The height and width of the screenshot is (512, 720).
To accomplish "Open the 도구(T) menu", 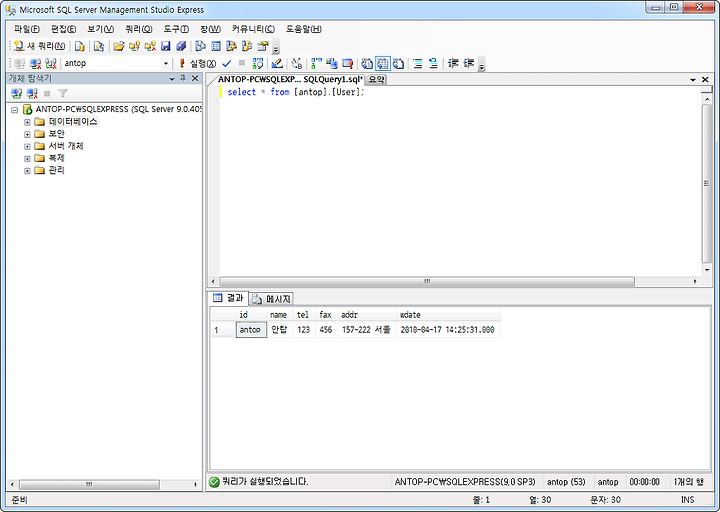I will coord(176,29).
